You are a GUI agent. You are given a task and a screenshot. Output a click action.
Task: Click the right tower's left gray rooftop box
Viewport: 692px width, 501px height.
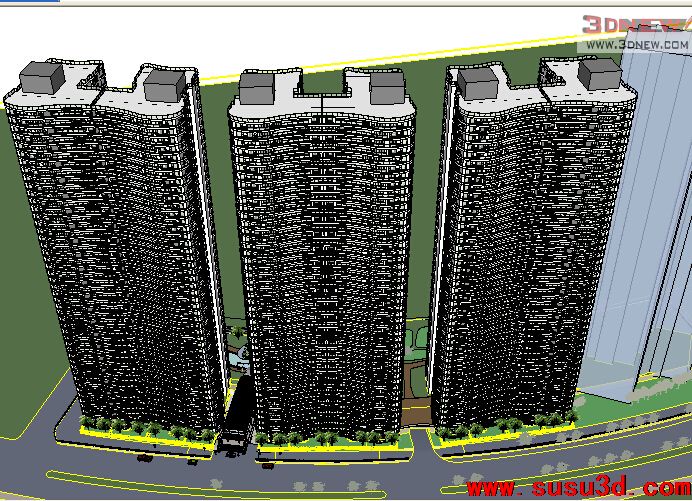click(478, 83)
